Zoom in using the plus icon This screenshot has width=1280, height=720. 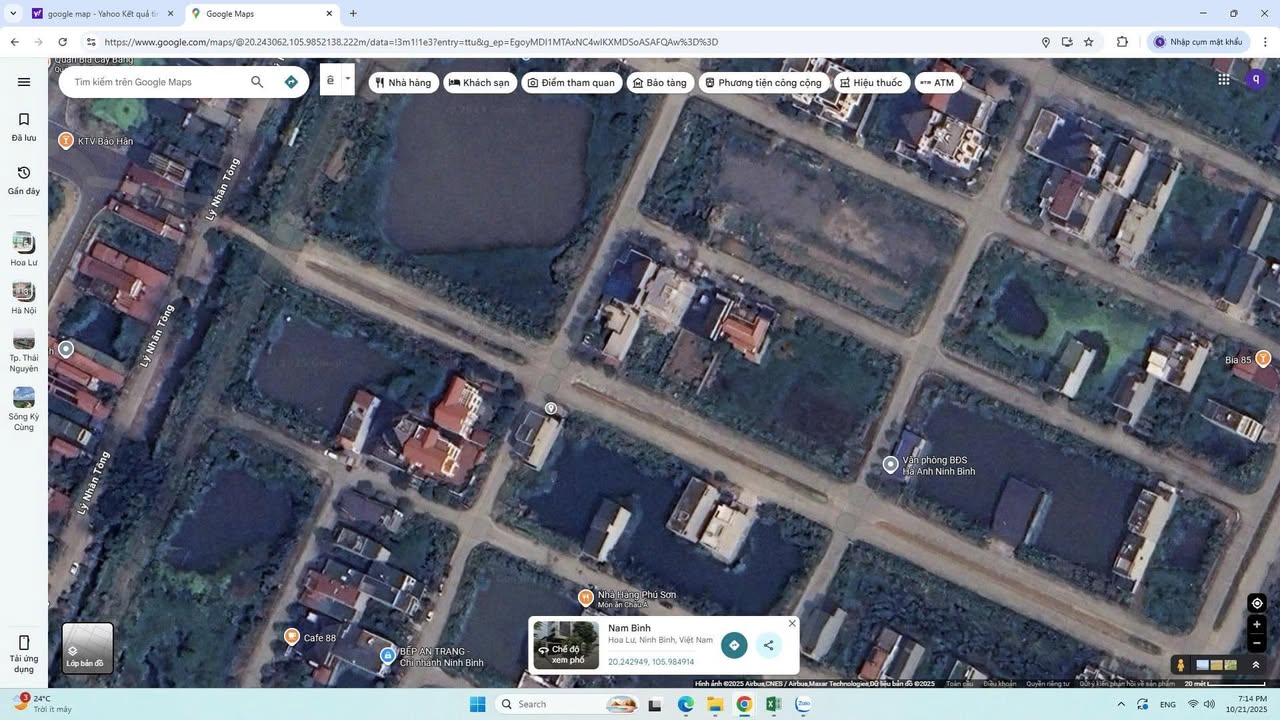tap(1256, 624)
